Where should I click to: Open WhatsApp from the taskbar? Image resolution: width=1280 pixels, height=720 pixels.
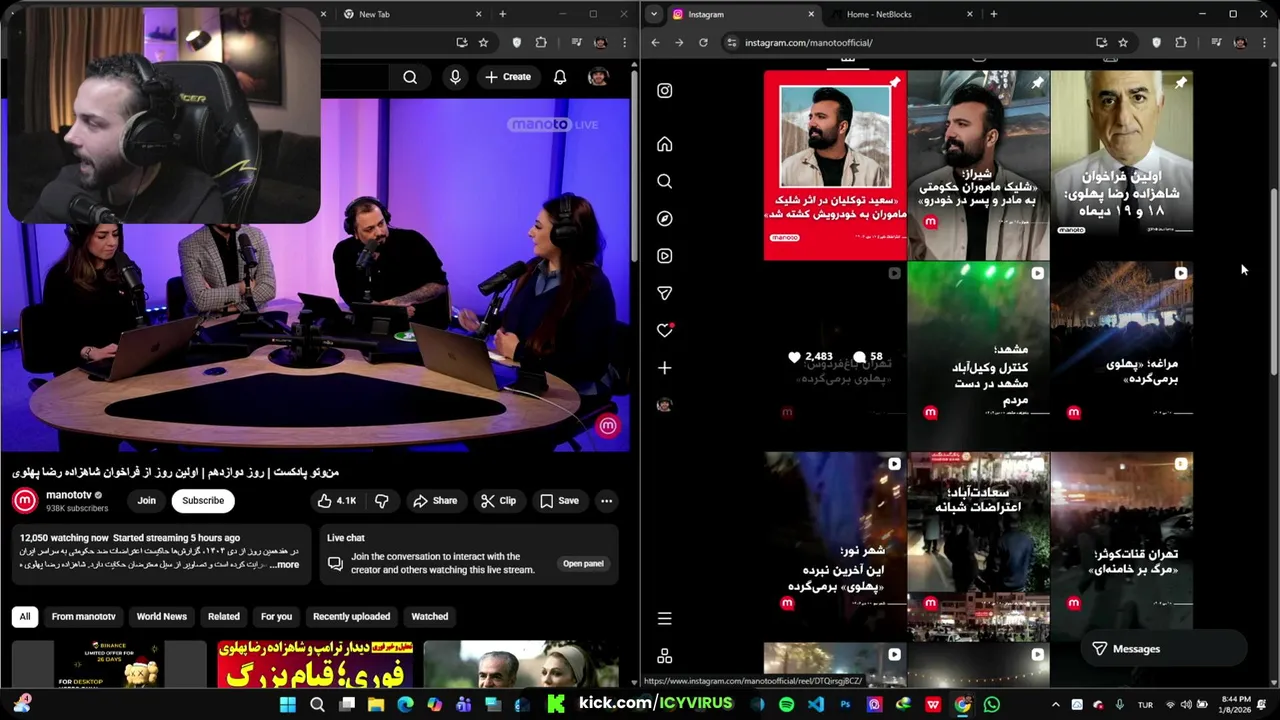click(992, 705)
